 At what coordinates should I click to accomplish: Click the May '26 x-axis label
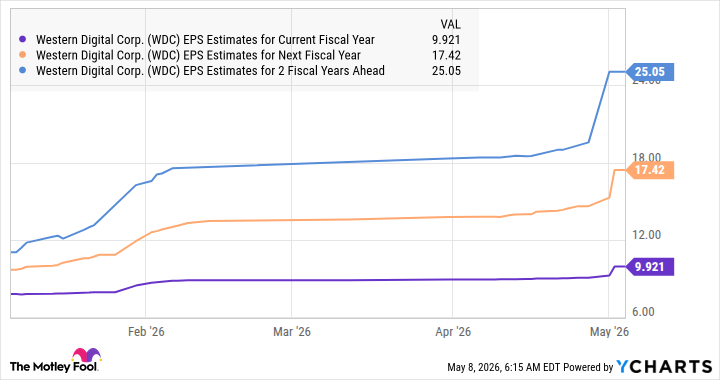pos(609,332)
